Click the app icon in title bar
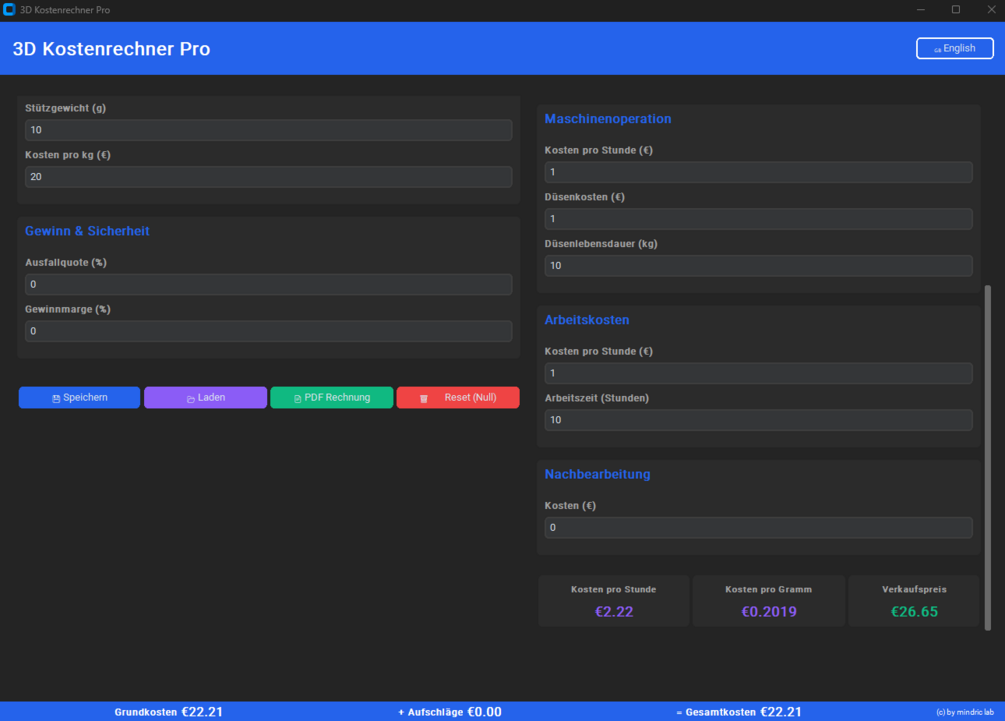1005x721 pixels. click(9, 10)
